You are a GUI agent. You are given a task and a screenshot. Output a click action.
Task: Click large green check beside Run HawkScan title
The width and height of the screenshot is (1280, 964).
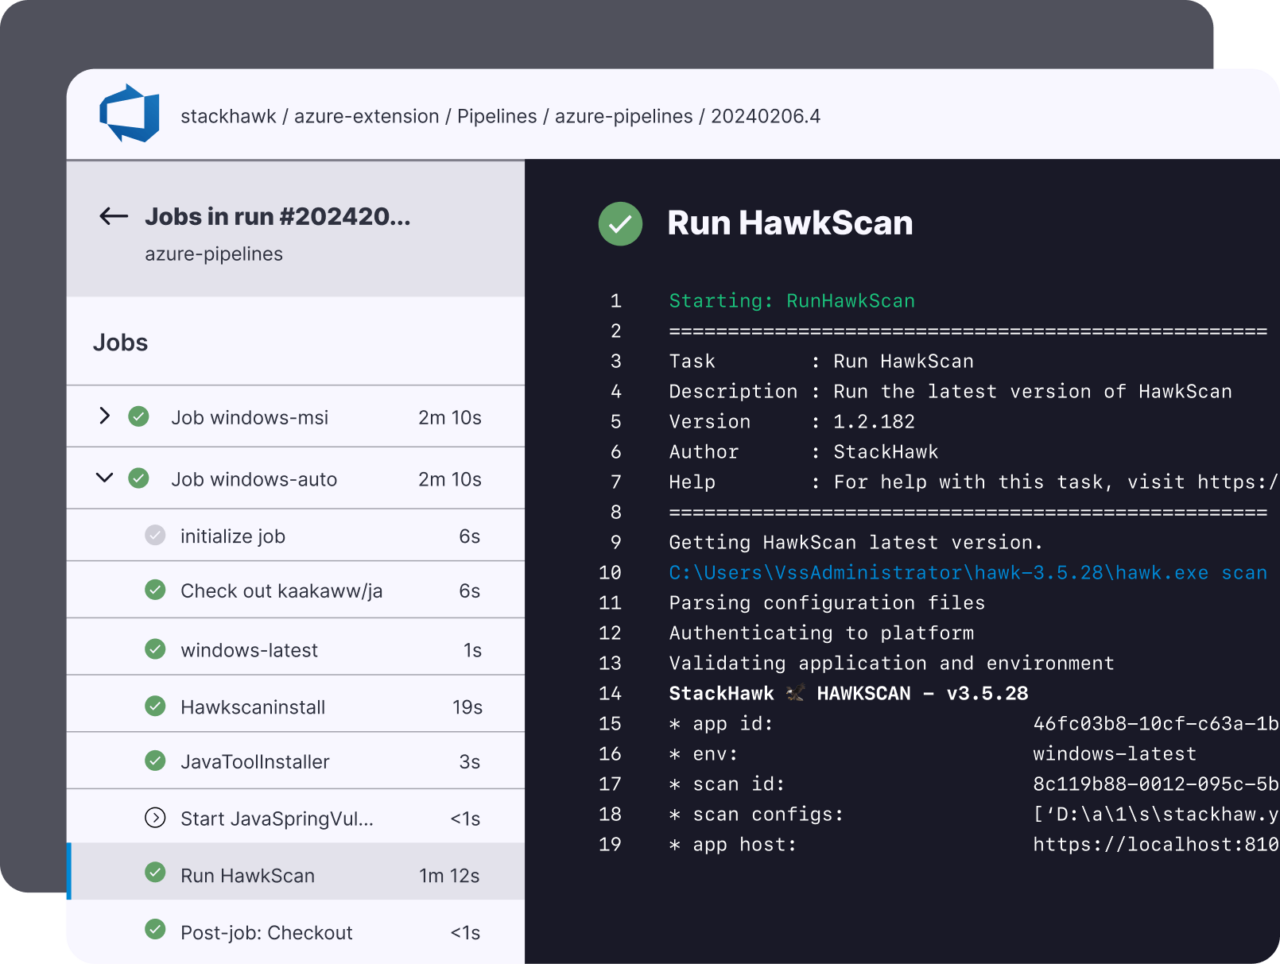coord(620,224)
